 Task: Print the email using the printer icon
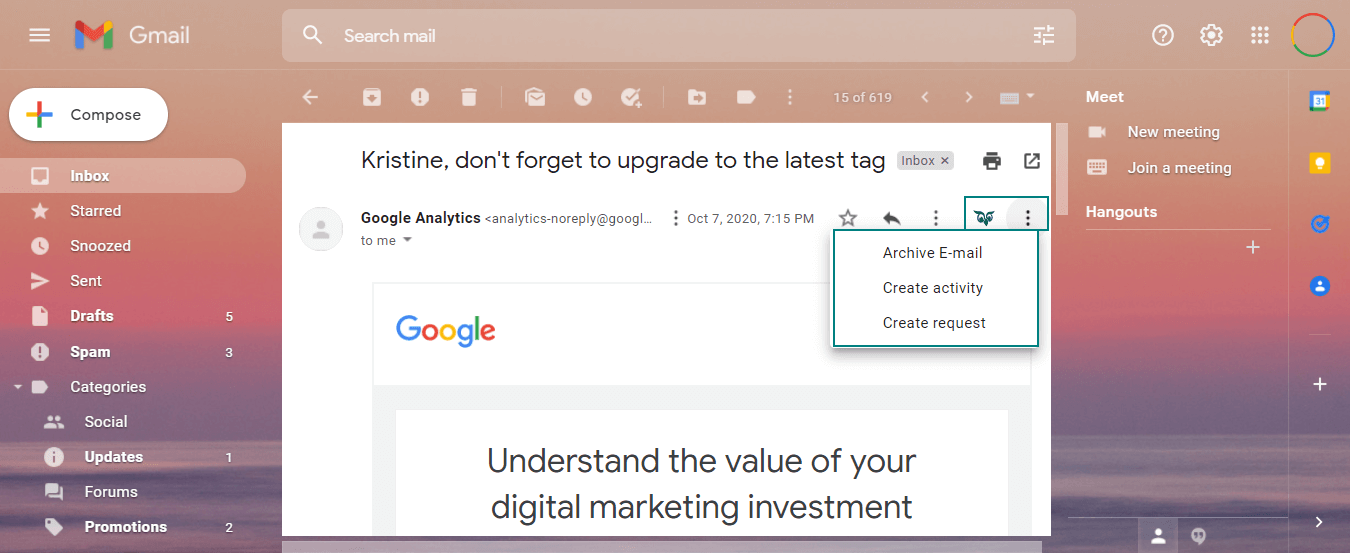(x=991, y=161)
